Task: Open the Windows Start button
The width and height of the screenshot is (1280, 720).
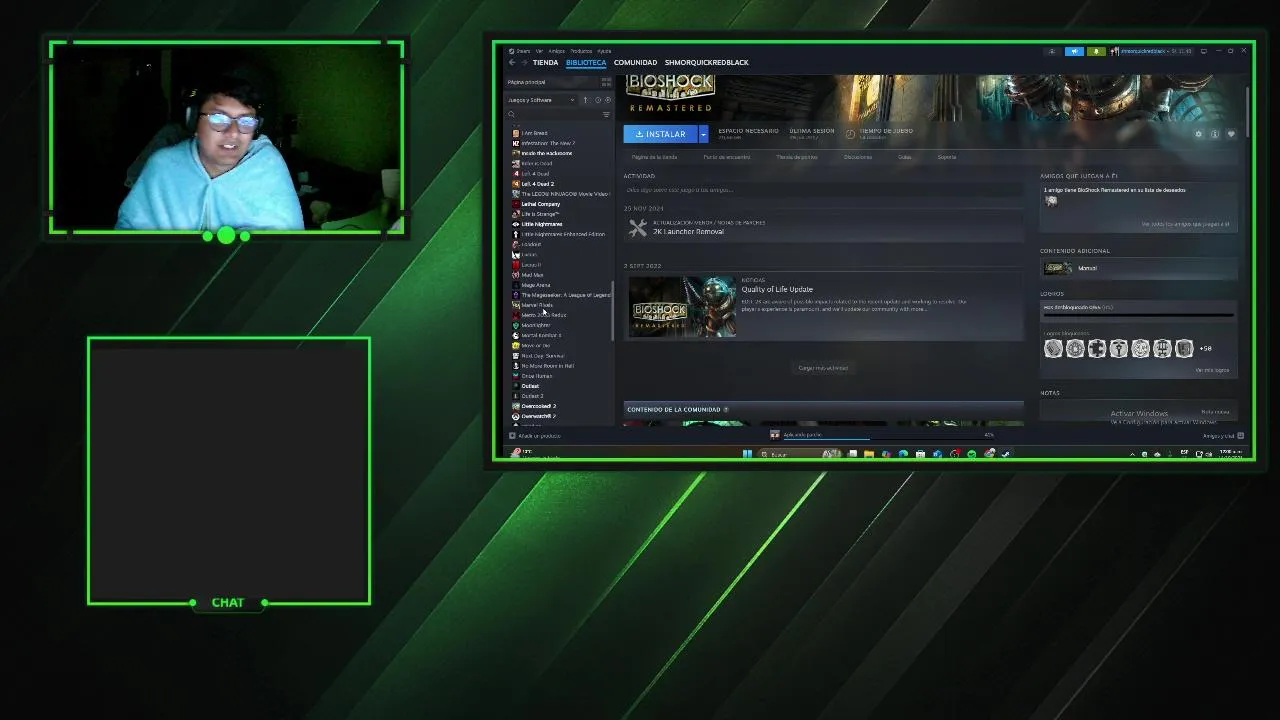Action: pos(747,454)
